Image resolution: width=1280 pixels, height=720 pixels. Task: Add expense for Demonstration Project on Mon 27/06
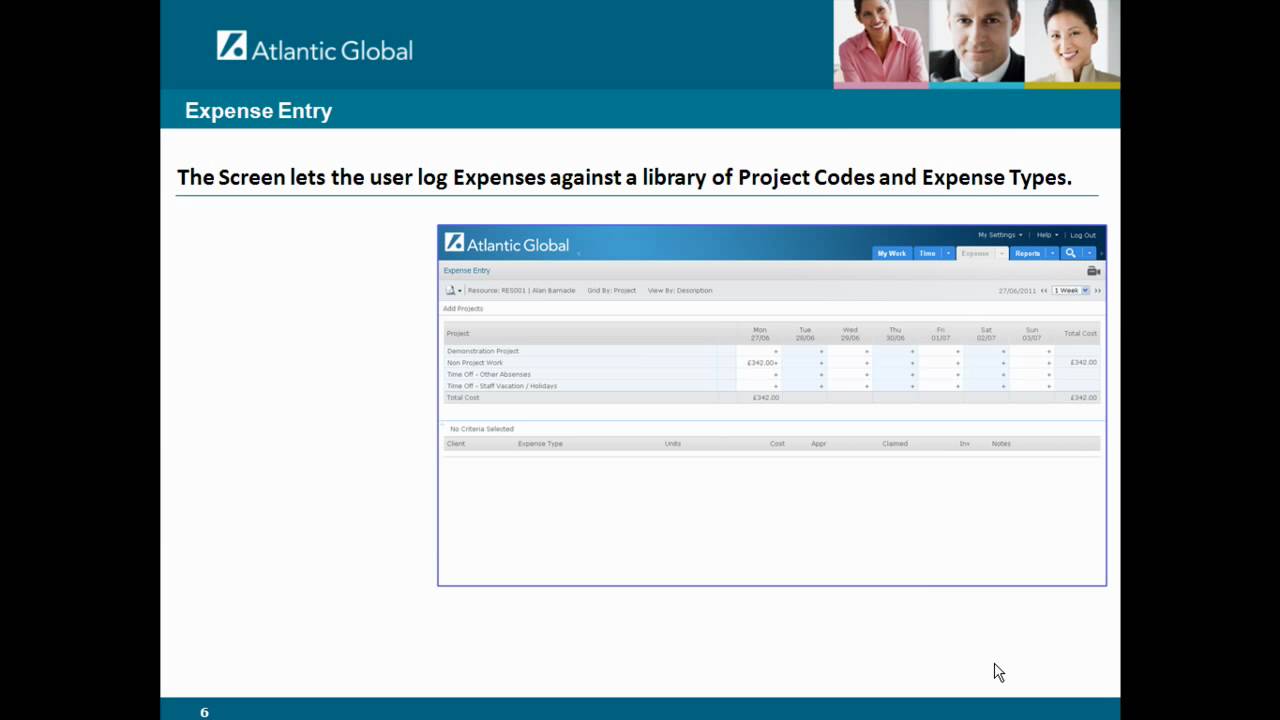point(775,352)
